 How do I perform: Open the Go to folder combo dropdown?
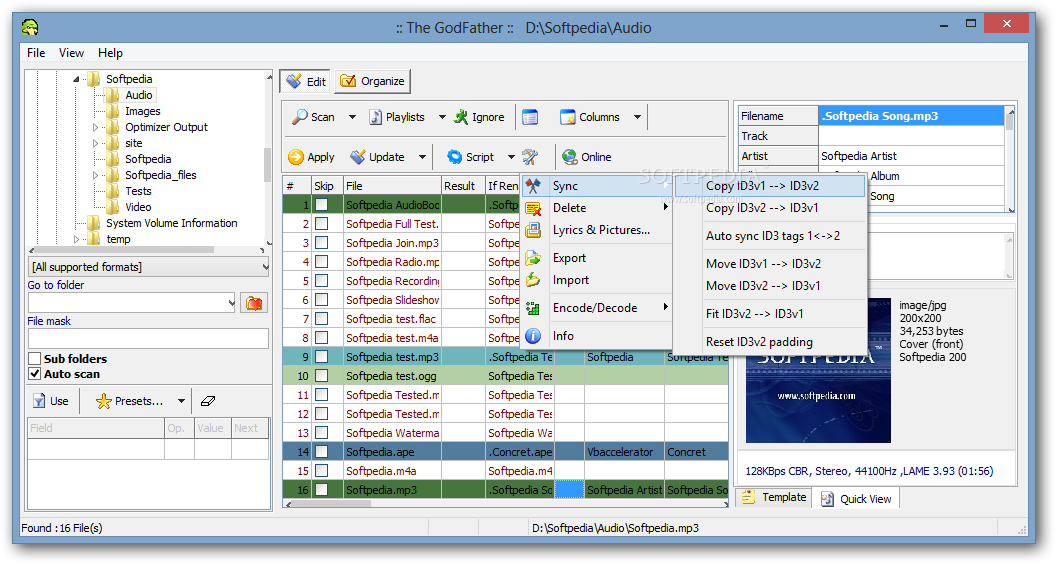[x=231, y=303]
